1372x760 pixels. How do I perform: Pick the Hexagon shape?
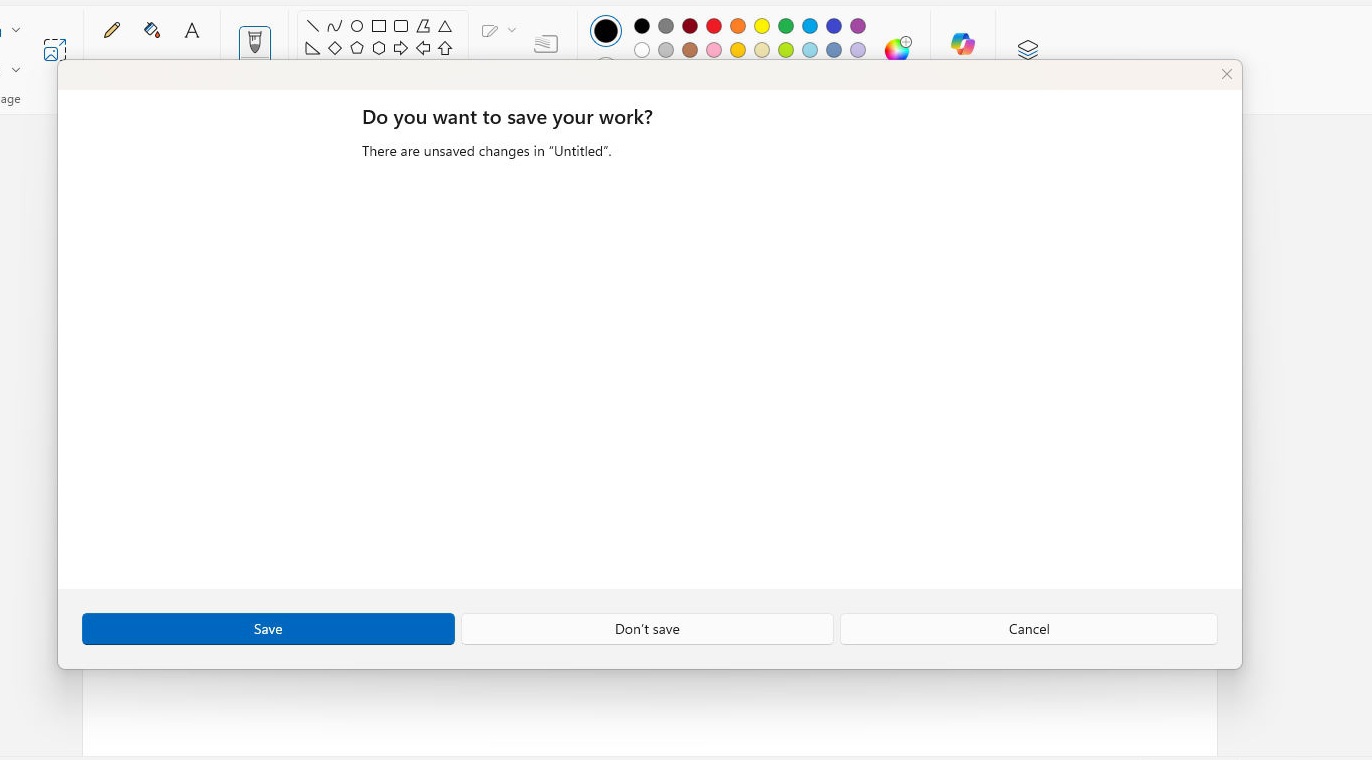tap(379, 48)
